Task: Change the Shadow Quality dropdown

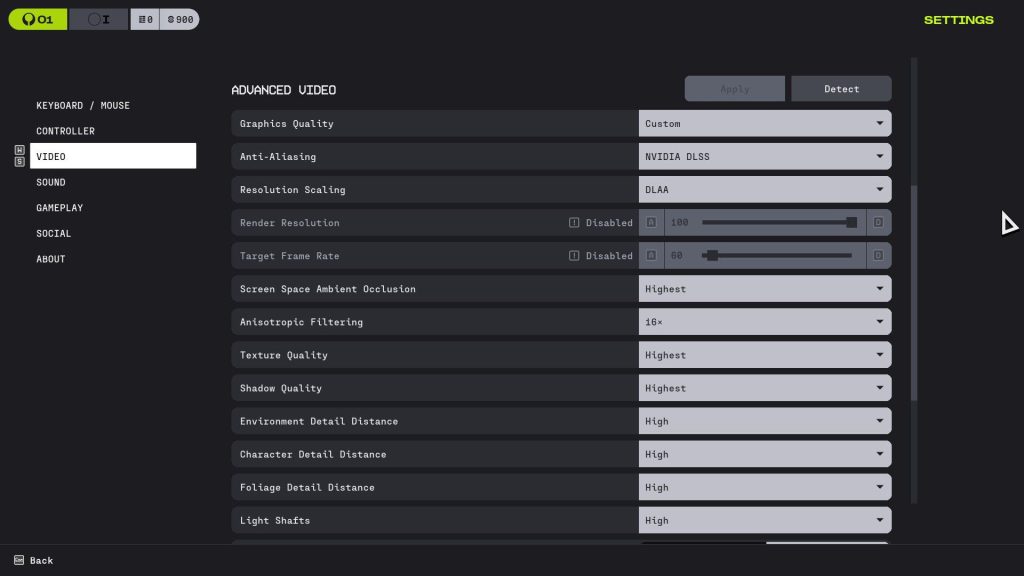Action: pyautogui.click(x=765, y=388)
